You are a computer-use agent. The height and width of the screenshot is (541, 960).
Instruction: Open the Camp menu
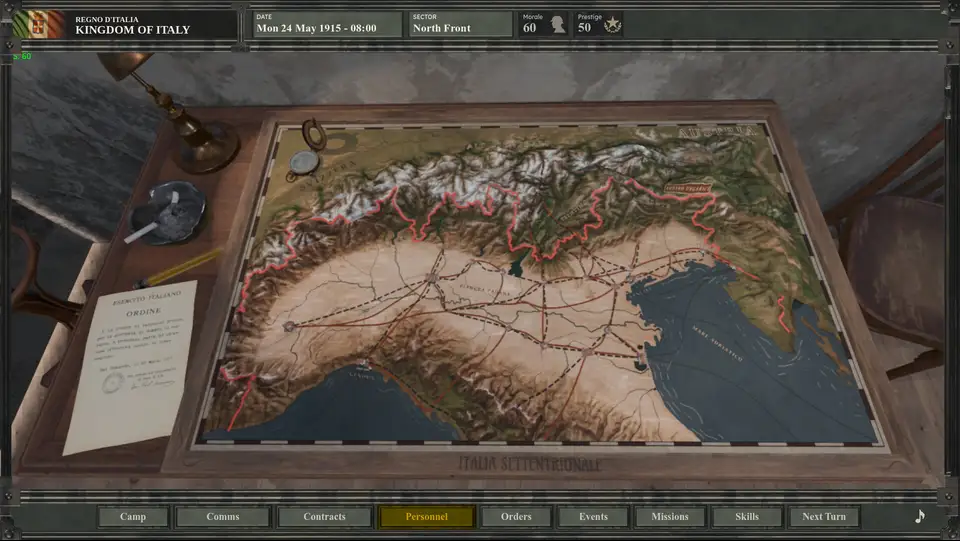coord(133,517)
